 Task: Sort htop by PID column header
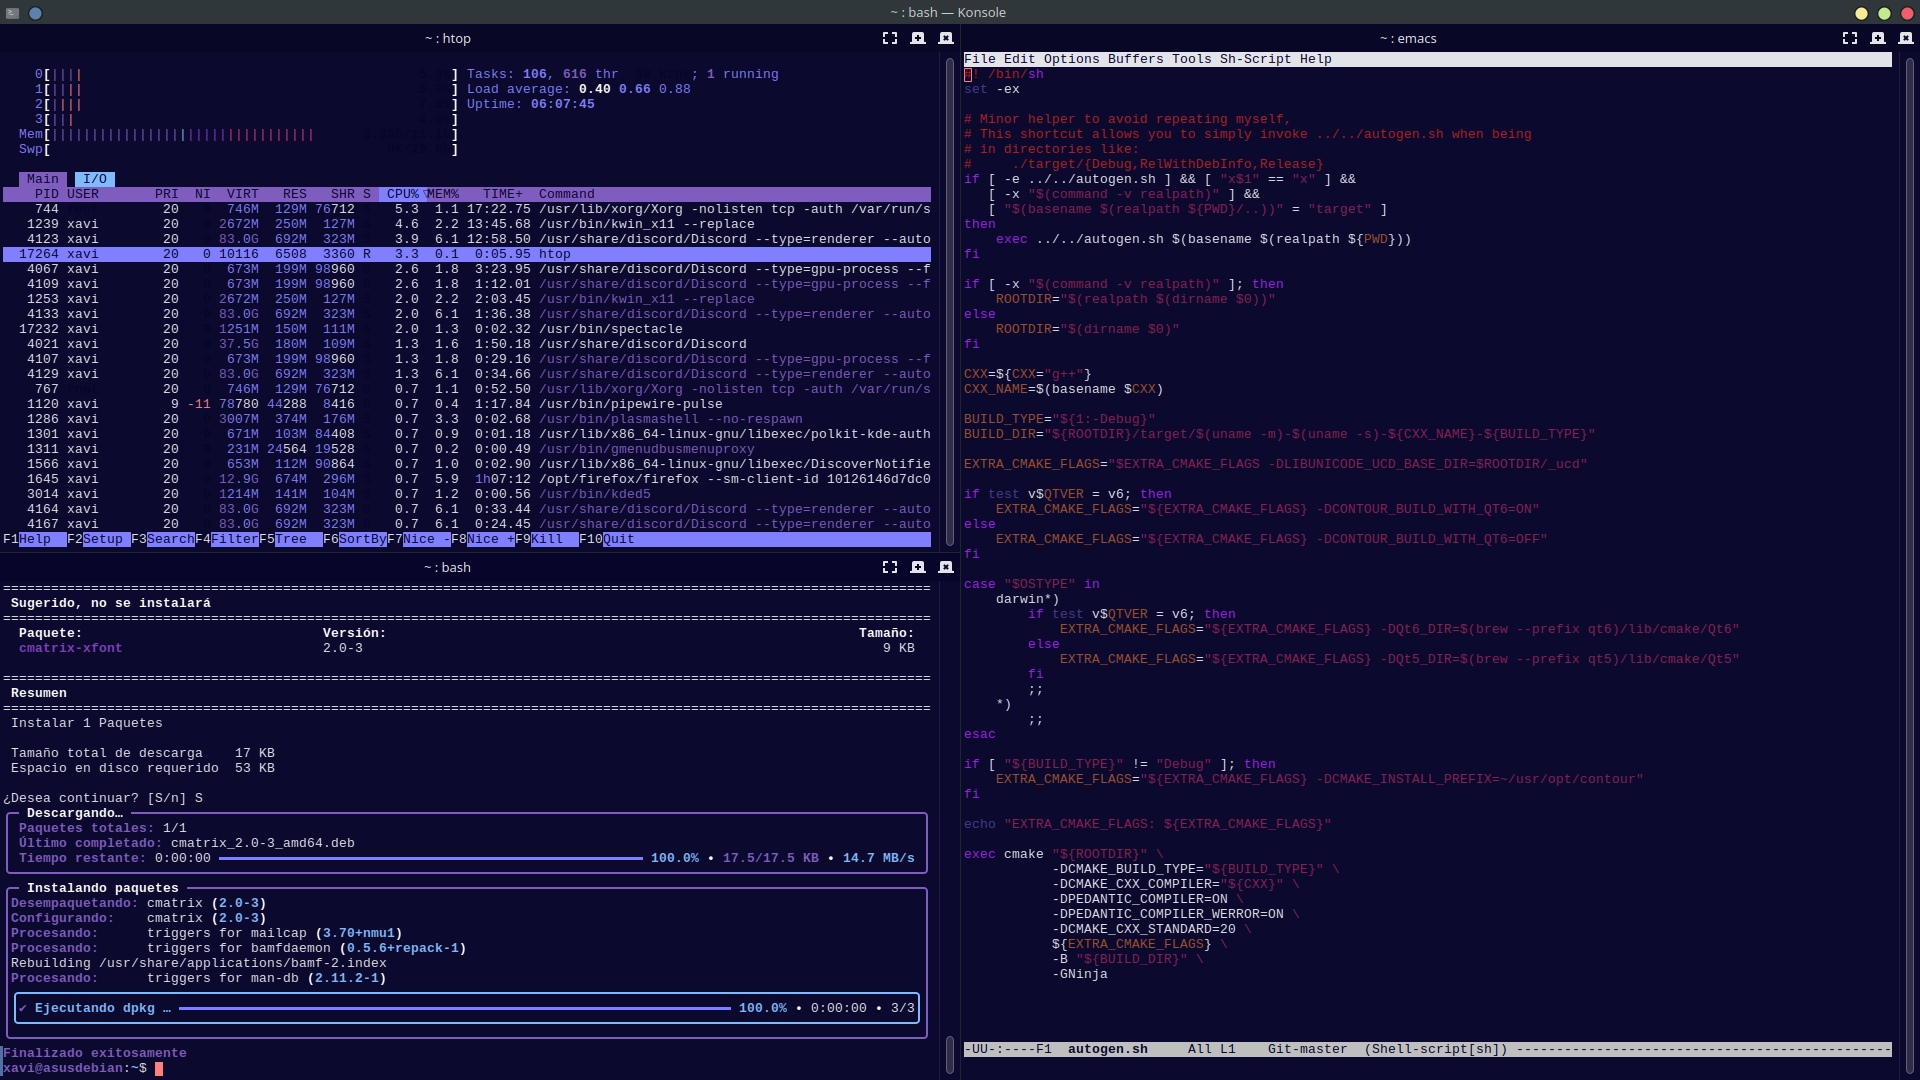pos(47,194)
